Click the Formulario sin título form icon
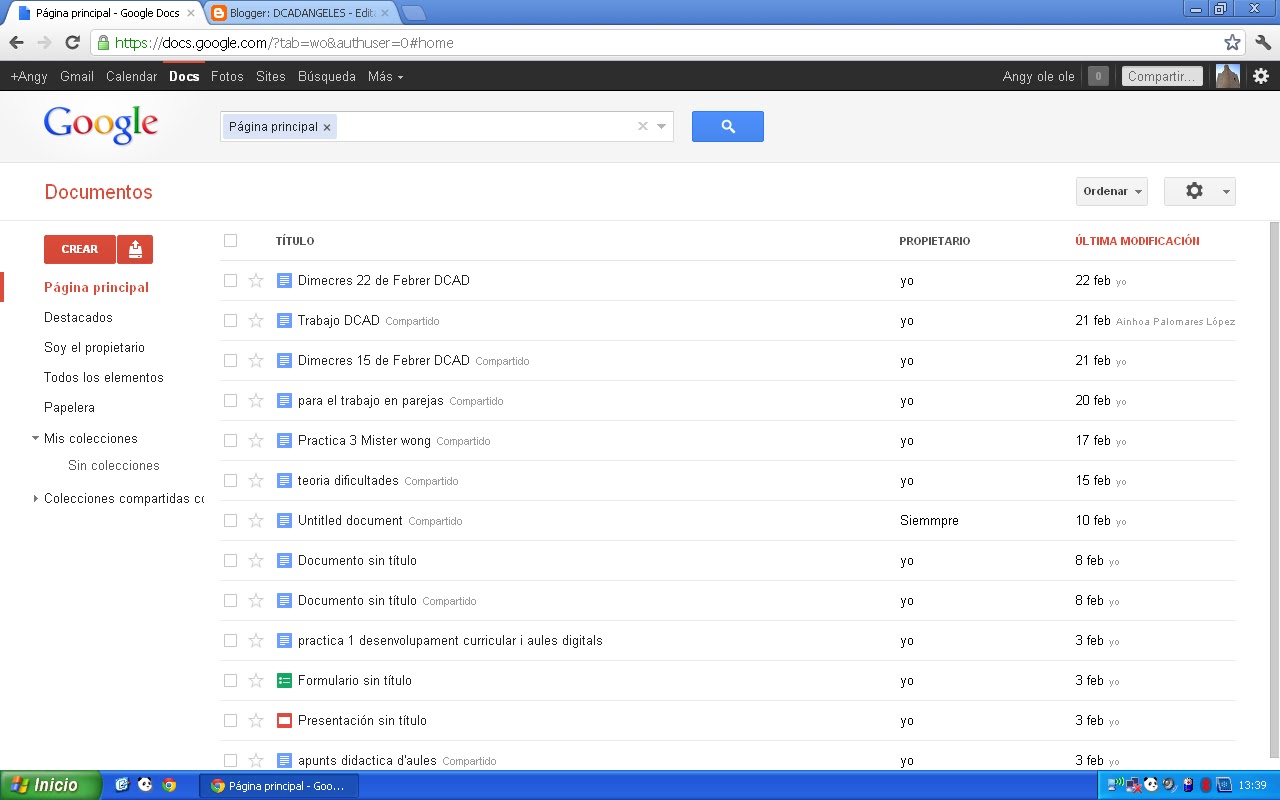Viewport: 1280px width, 800px height. click(284, 680)
